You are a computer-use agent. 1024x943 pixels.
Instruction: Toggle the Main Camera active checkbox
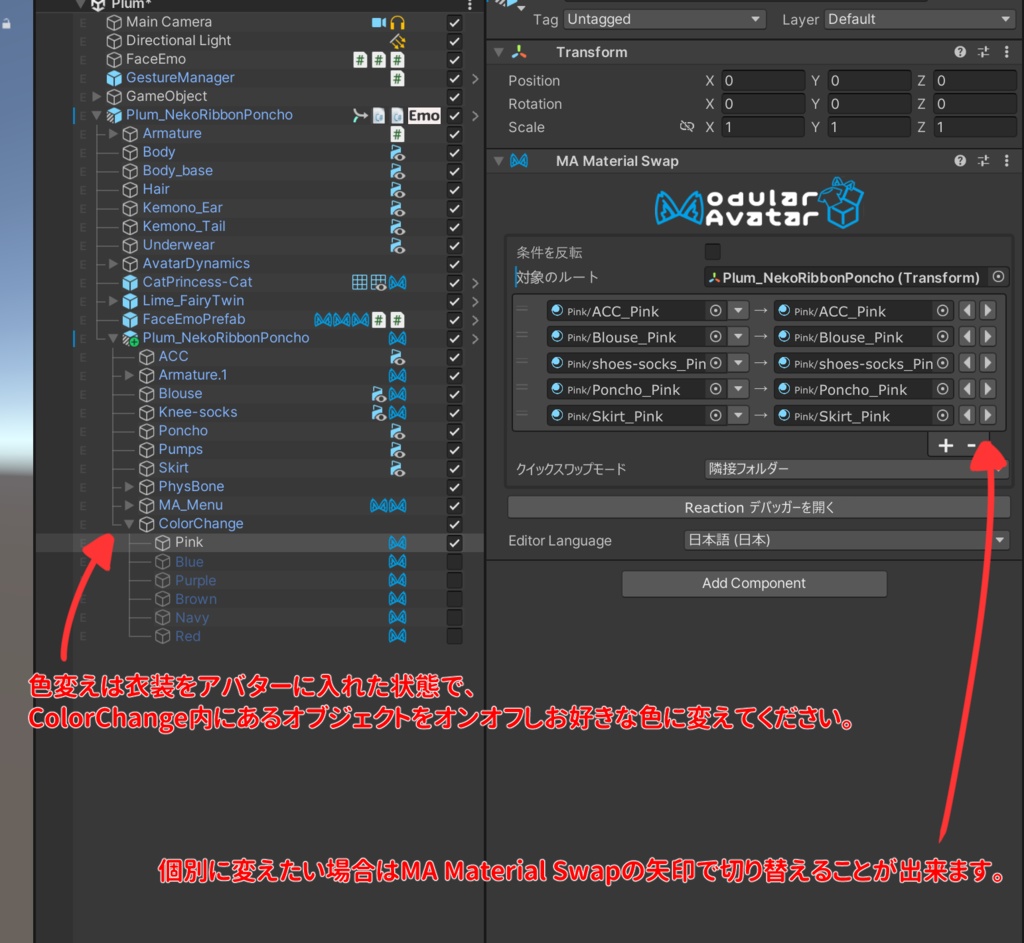455,23
